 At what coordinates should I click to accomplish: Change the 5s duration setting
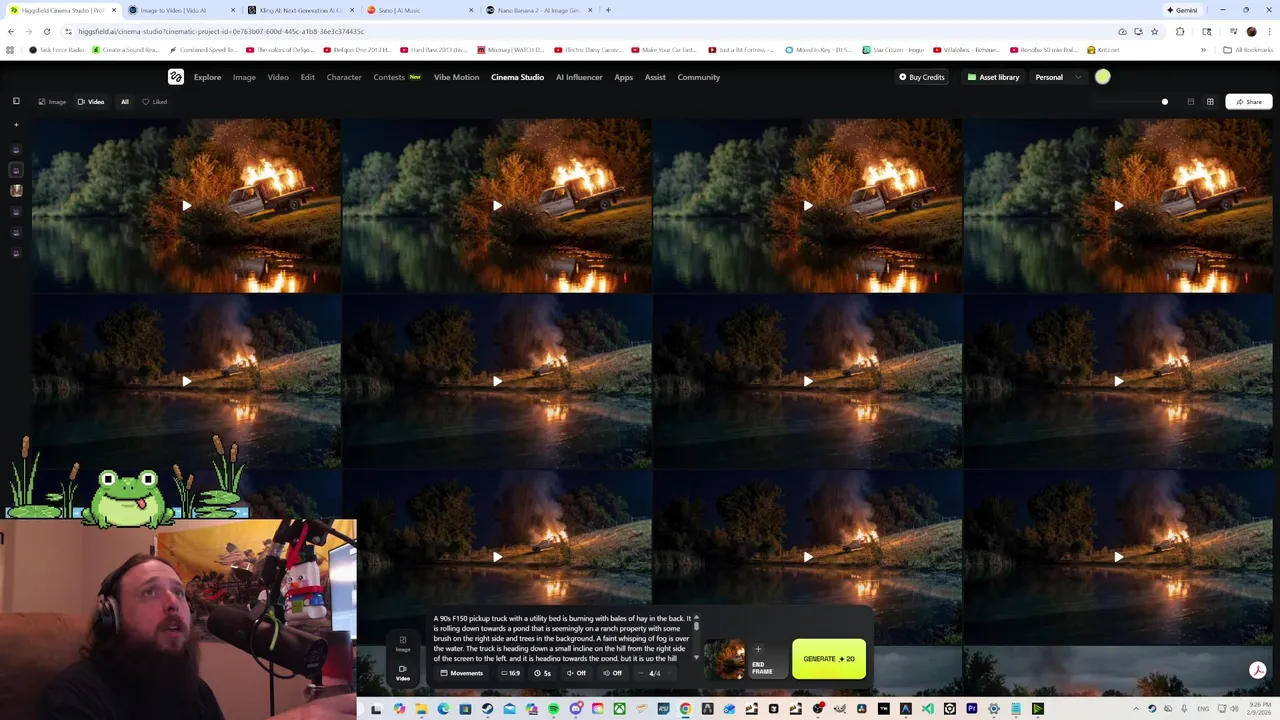(x=542, y=673)
